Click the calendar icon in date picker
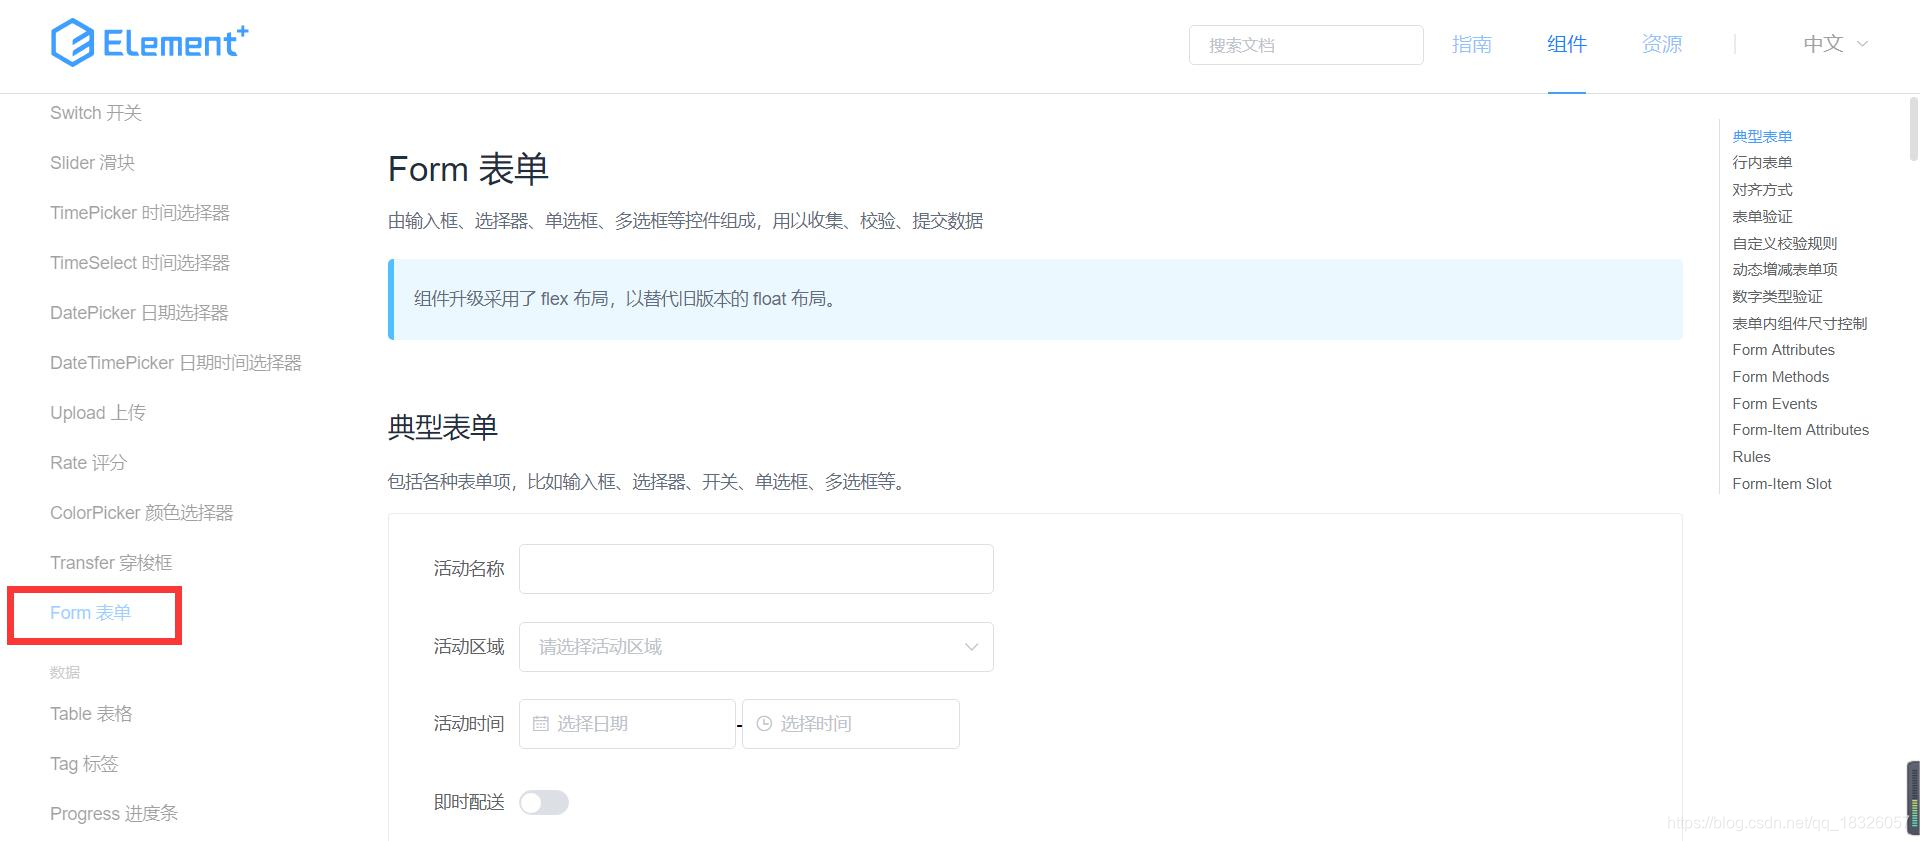 click(x=541, y=724)
